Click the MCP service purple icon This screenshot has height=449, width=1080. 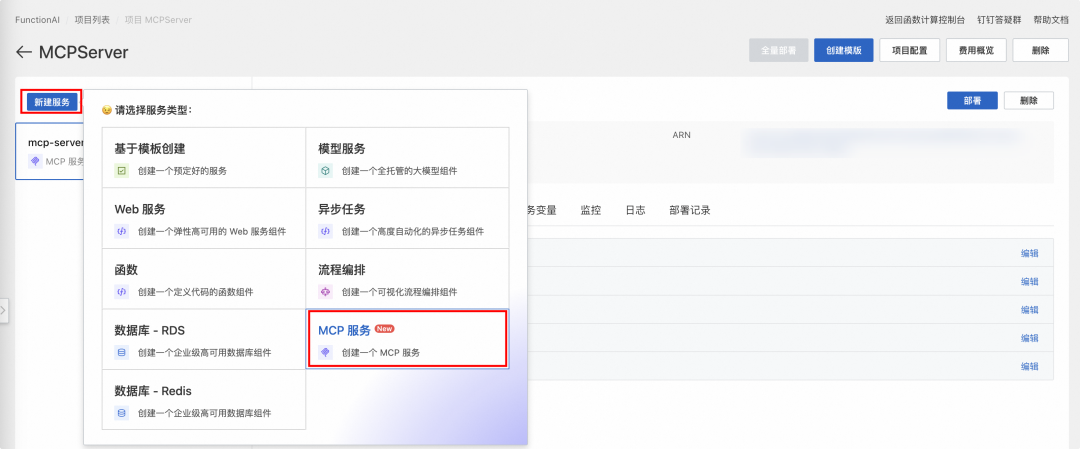pos(325,352)
